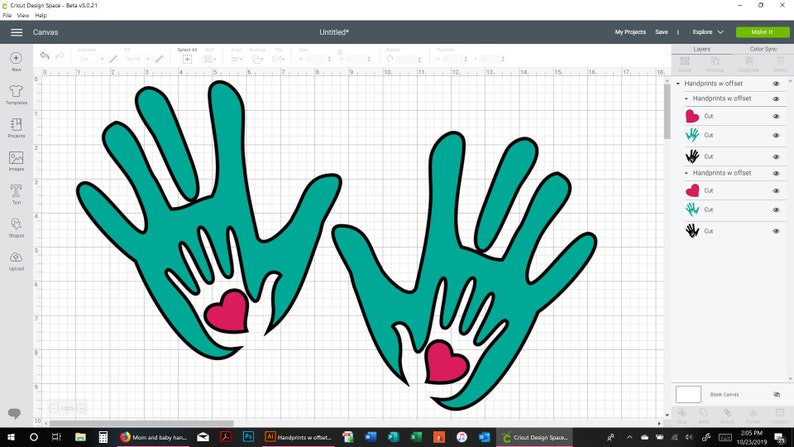Screen dimensions: 794x447
Task: Open the Templates panel
Action: (16, 91)
